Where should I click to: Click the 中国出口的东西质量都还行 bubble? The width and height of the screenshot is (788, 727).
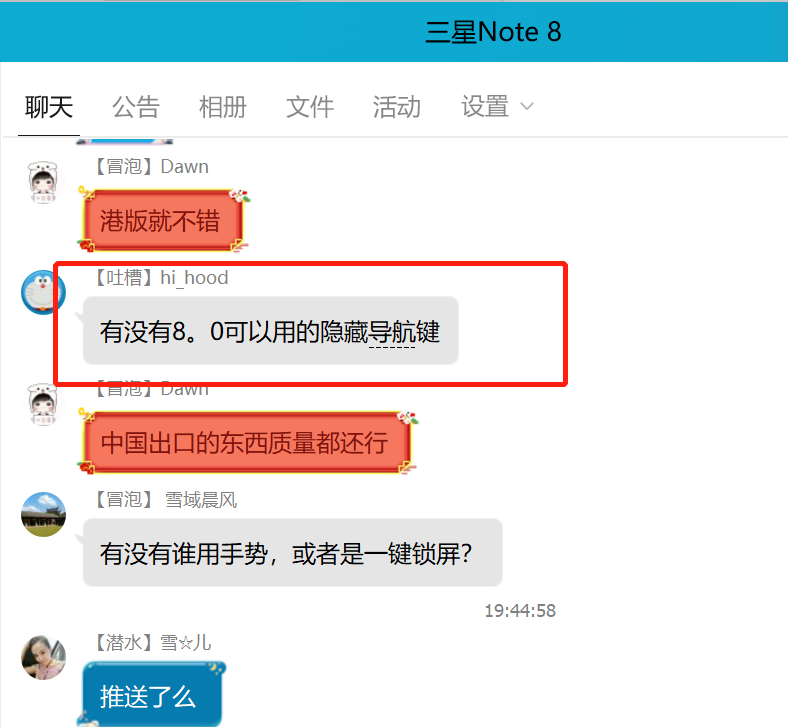[x=247, y=442]
